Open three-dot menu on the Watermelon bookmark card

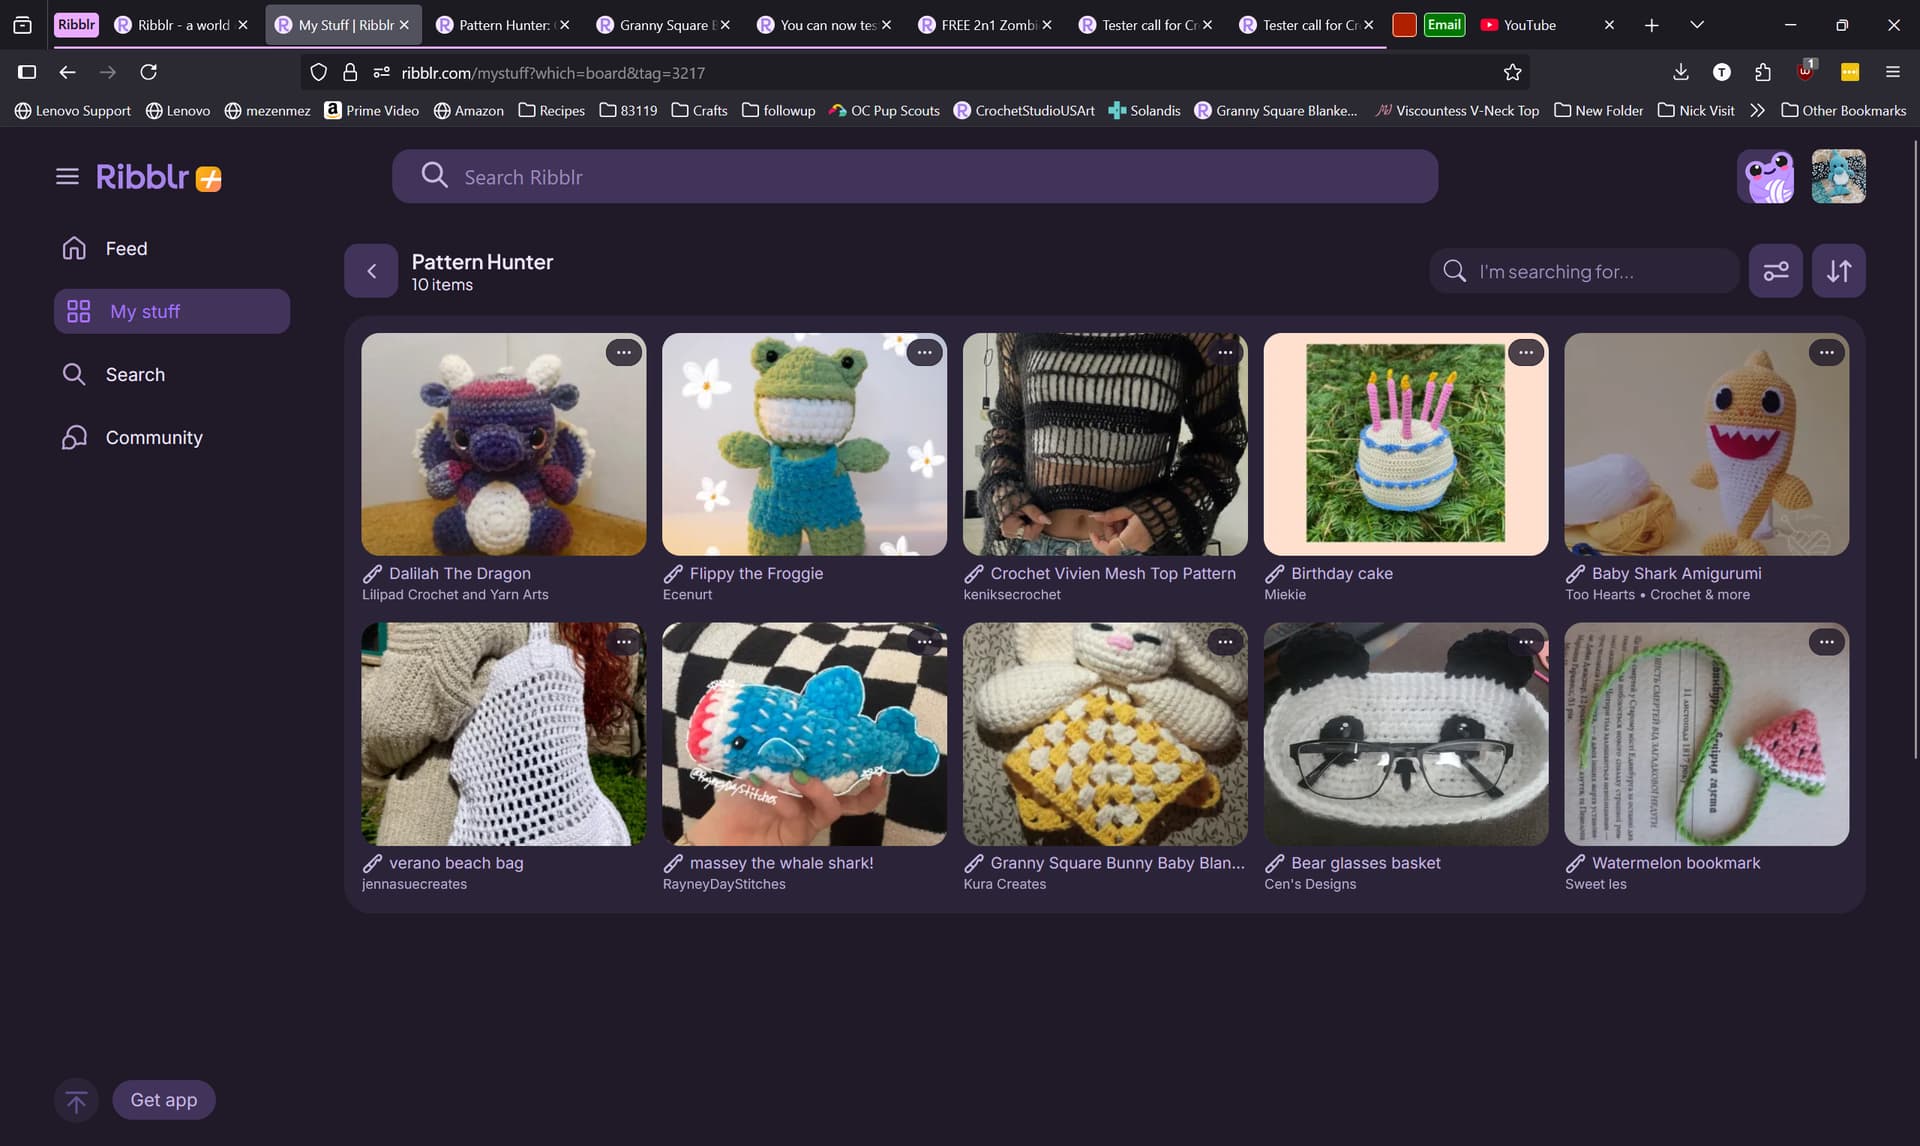1826,643
